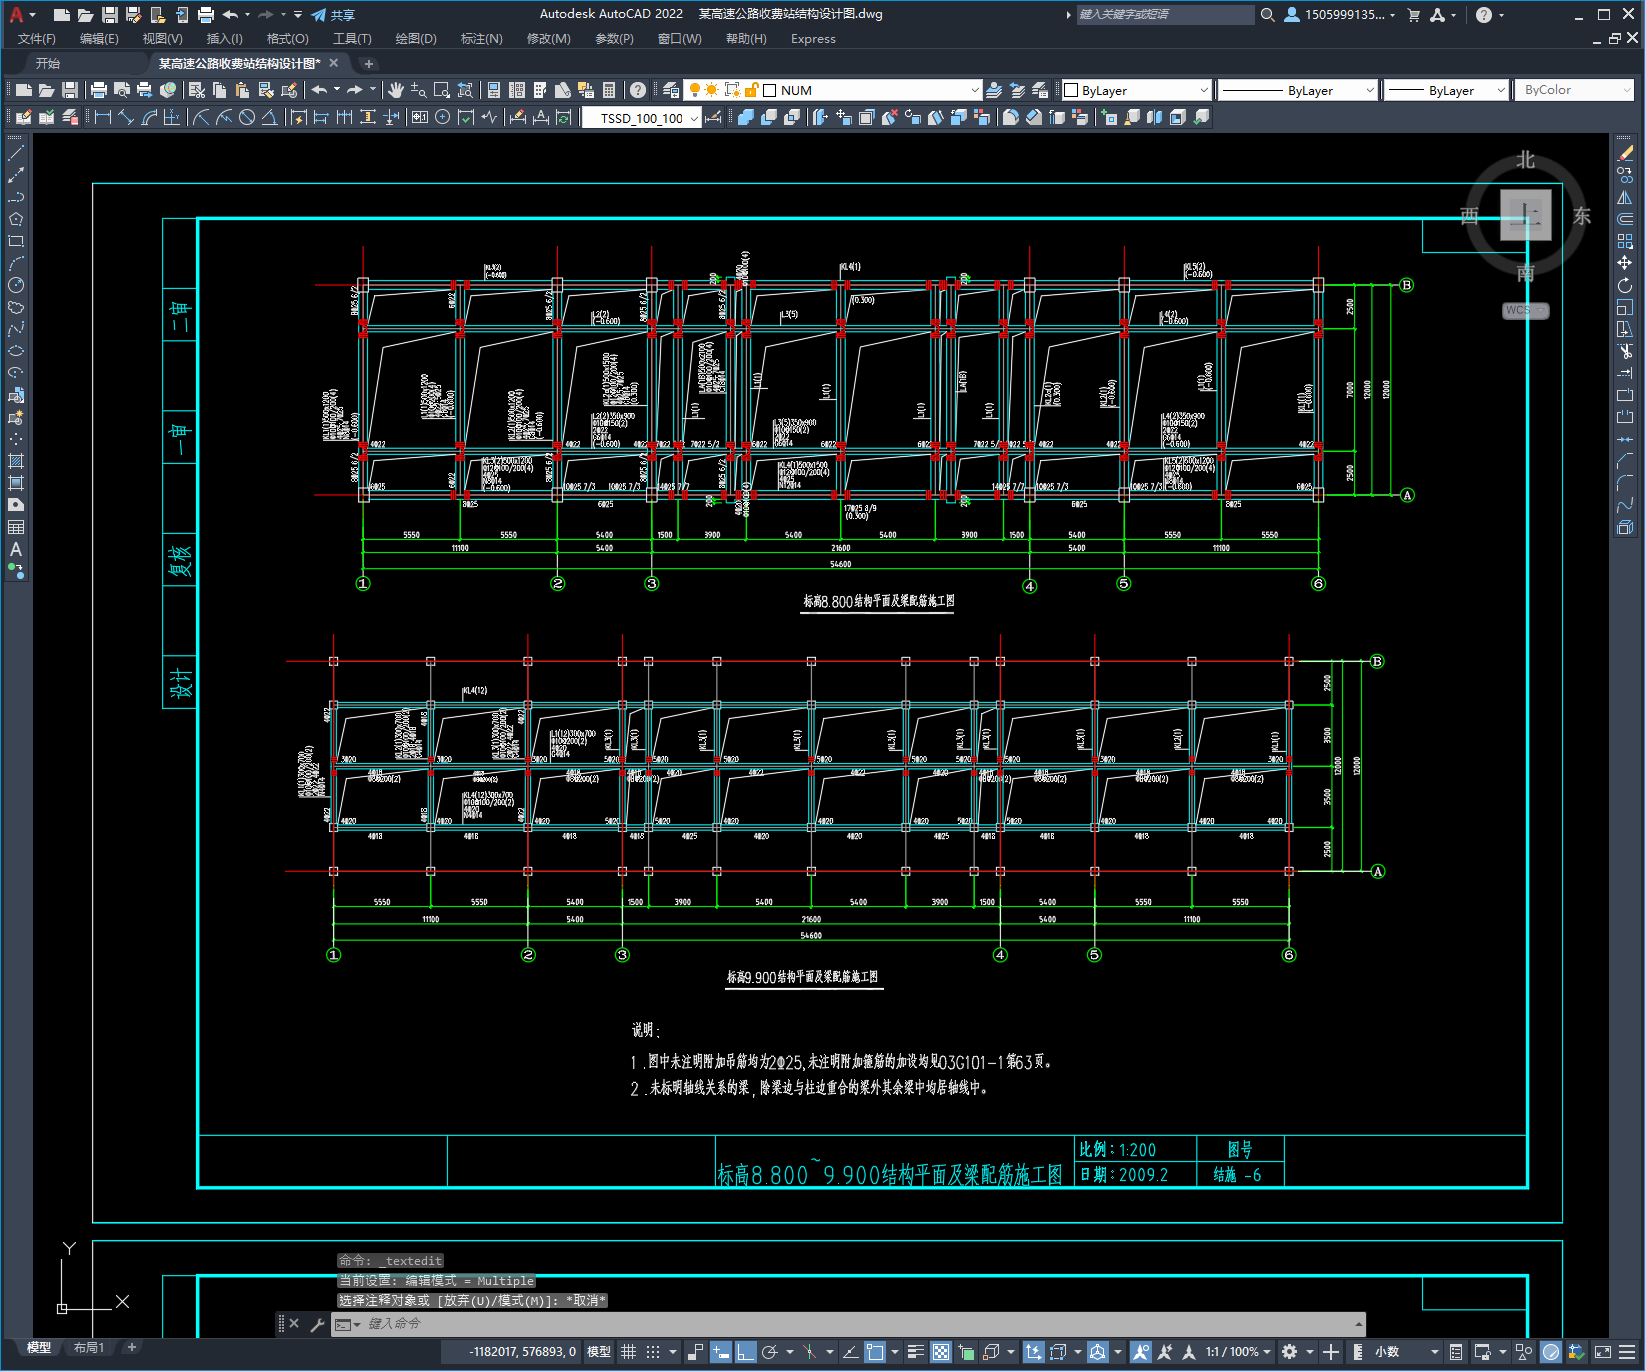Click the Linear dimension tool icon
1645x1371 pixels.
(102, 117)
